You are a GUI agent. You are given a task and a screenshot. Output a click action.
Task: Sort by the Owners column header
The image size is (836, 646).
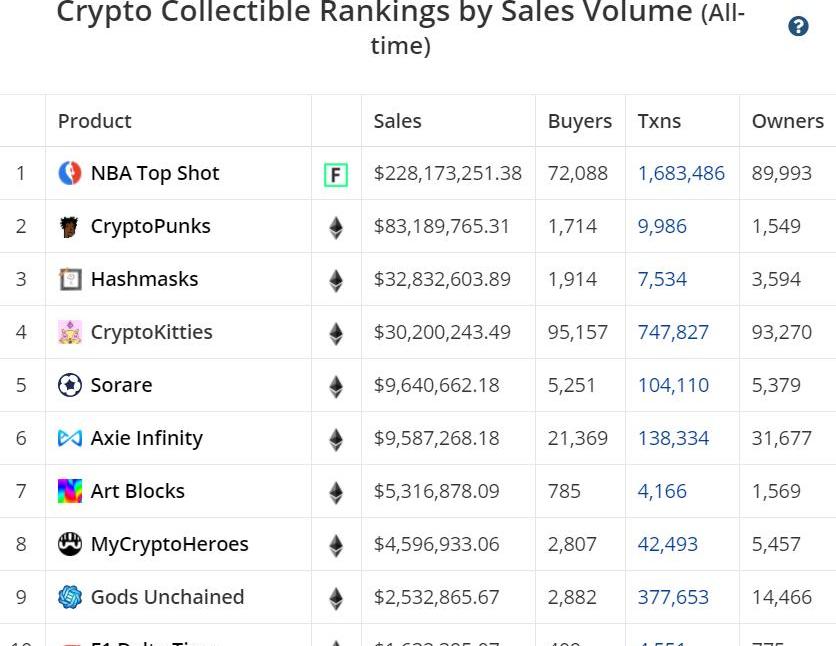(787, 121)
